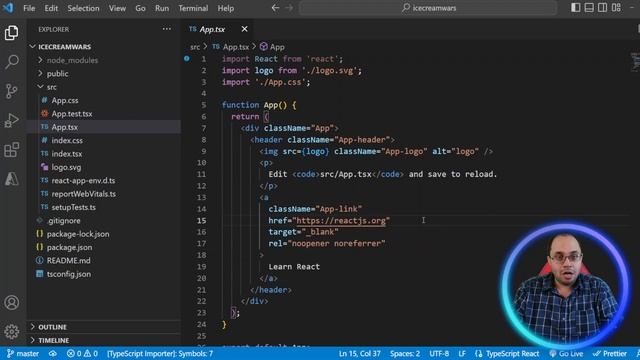Open the Customize Layout icon

tap(616, 7)
